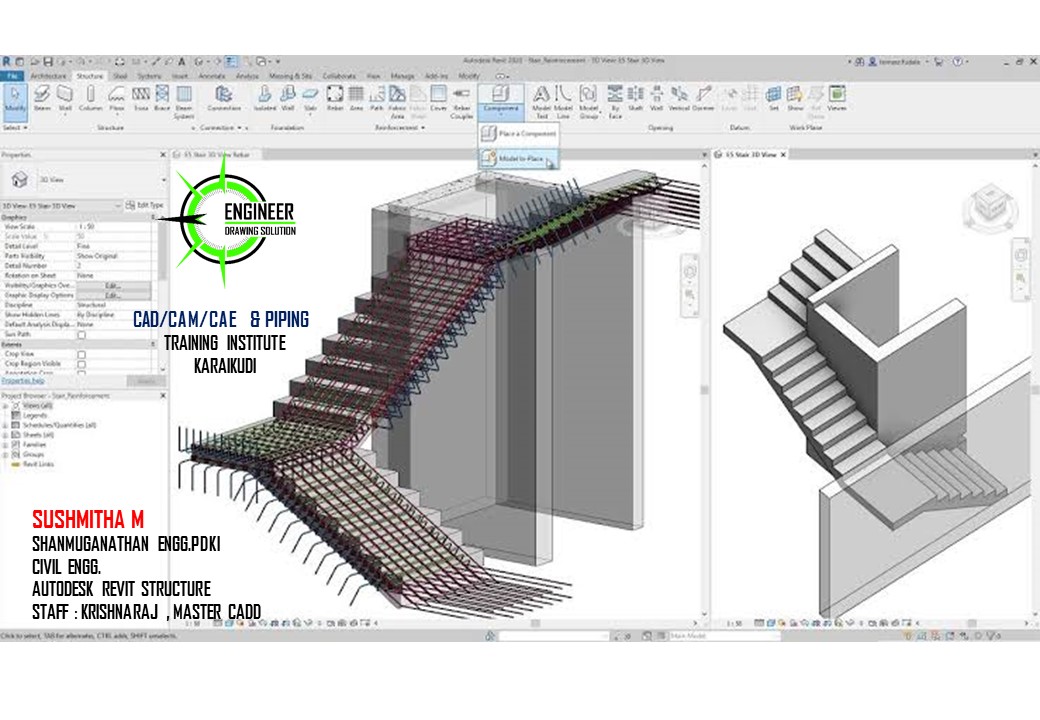Viewport: 1040px width, 720px height.
Task: Expand the Schedules/Quantities tree node
Action: tap(5, 425)
